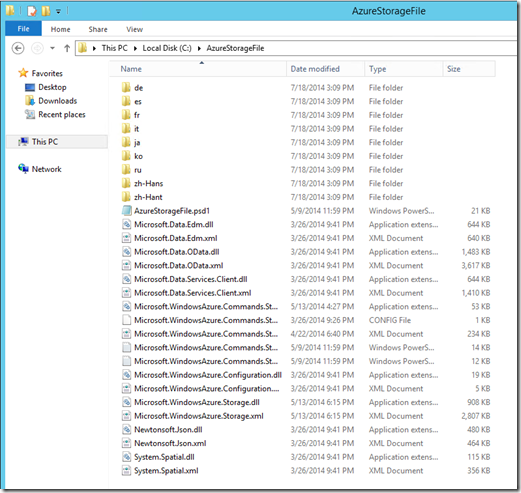
Task: Open the File ribbon tab
Action: click(23, 29)
